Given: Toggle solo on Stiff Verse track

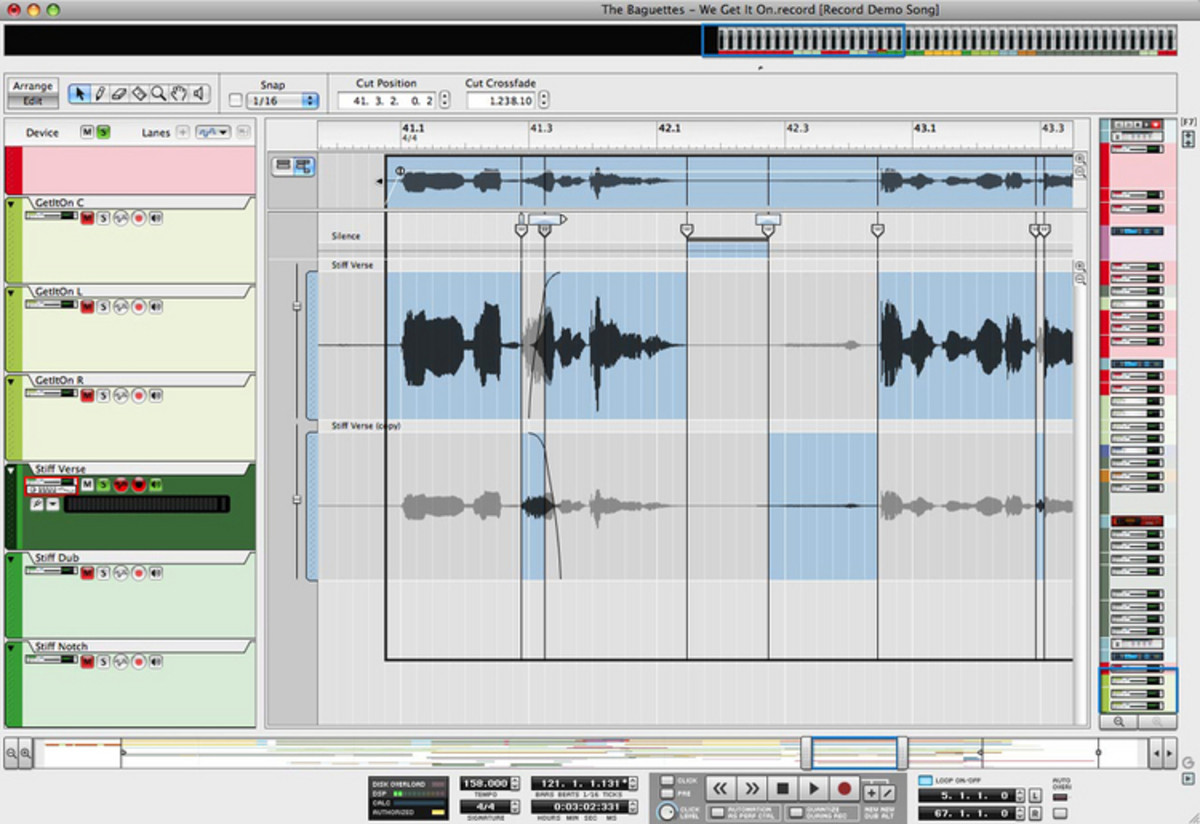Looking at the screenshot, I should [104, 485].
